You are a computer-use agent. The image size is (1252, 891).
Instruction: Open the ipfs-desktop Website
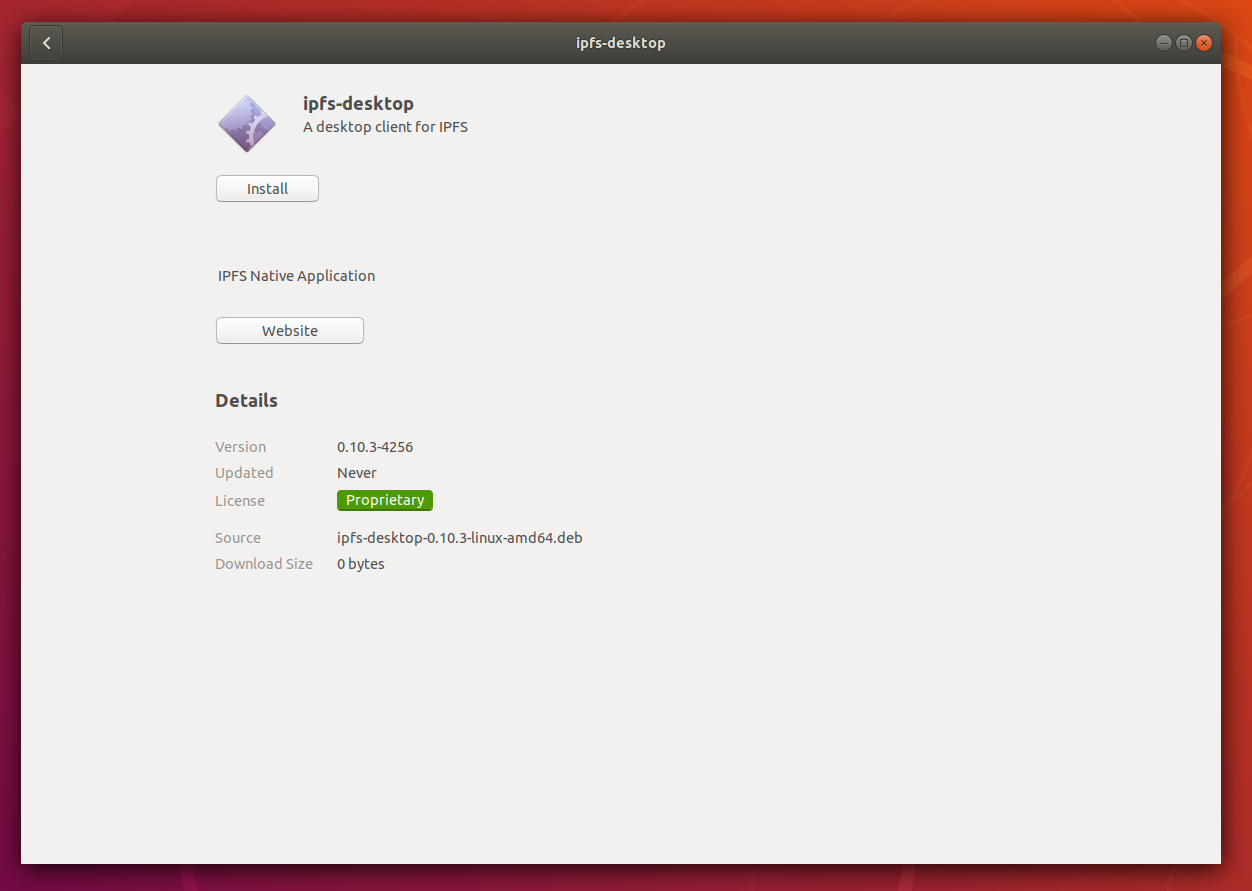point(289,330)
